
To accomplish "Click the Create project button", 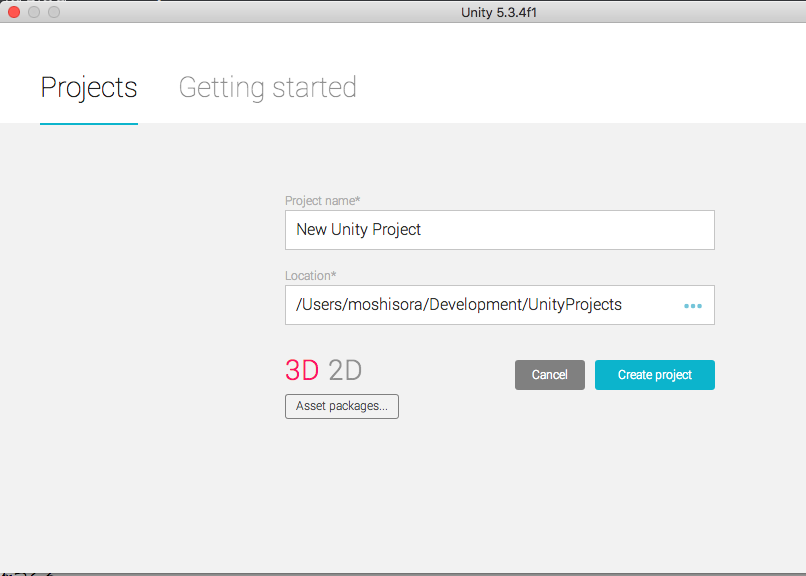I will (x=654, y=375).
